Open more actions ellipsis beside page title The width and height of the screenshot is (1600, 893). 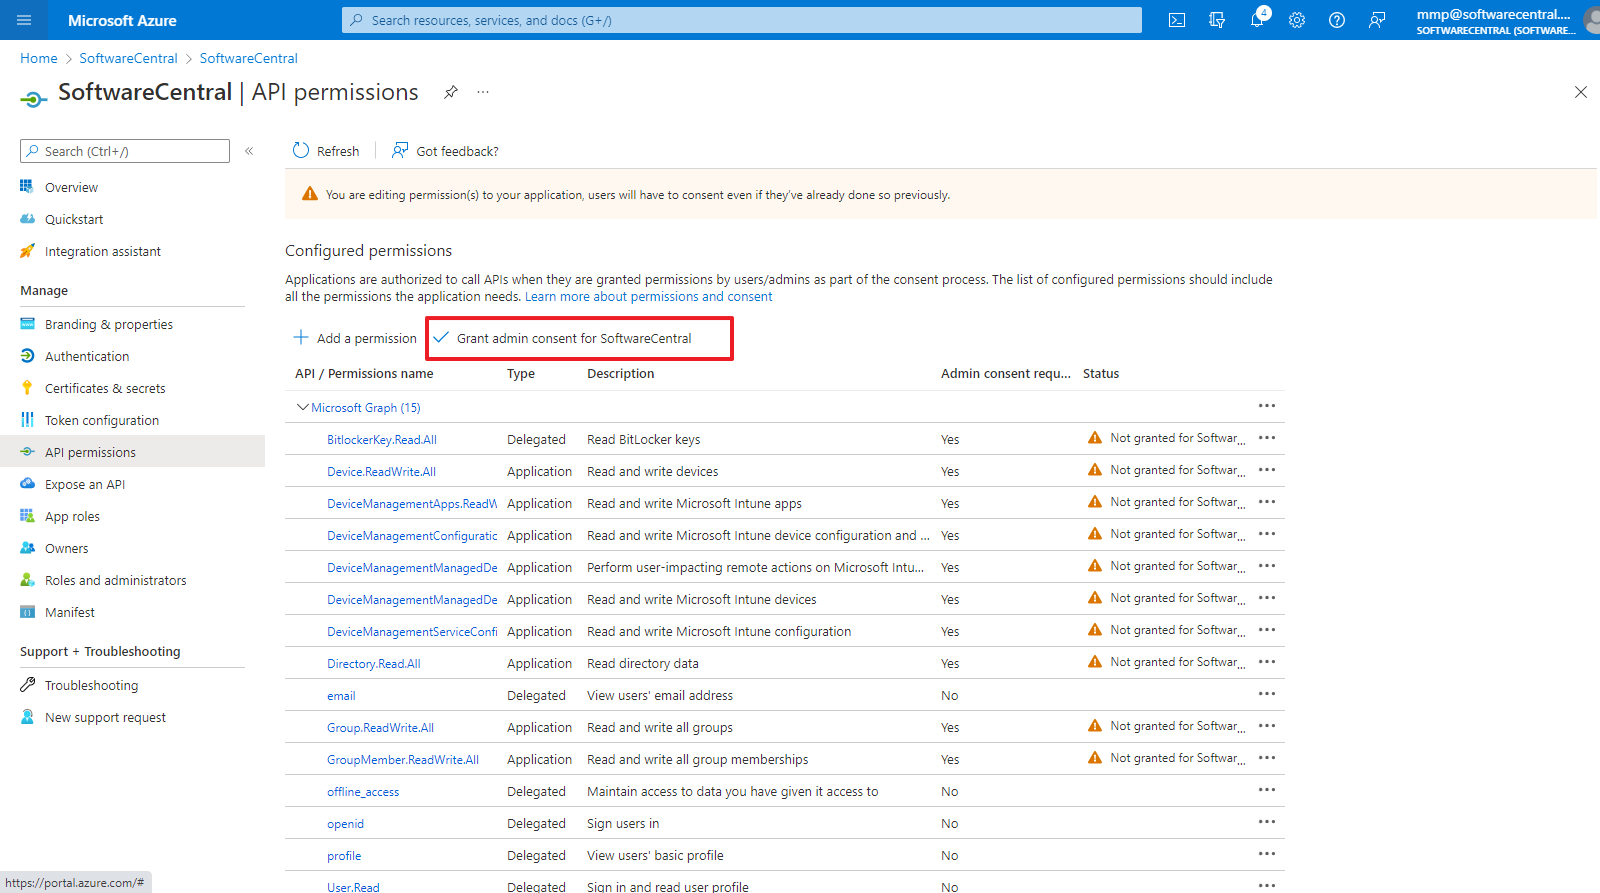pyautogui.click(x=483, y=92)
